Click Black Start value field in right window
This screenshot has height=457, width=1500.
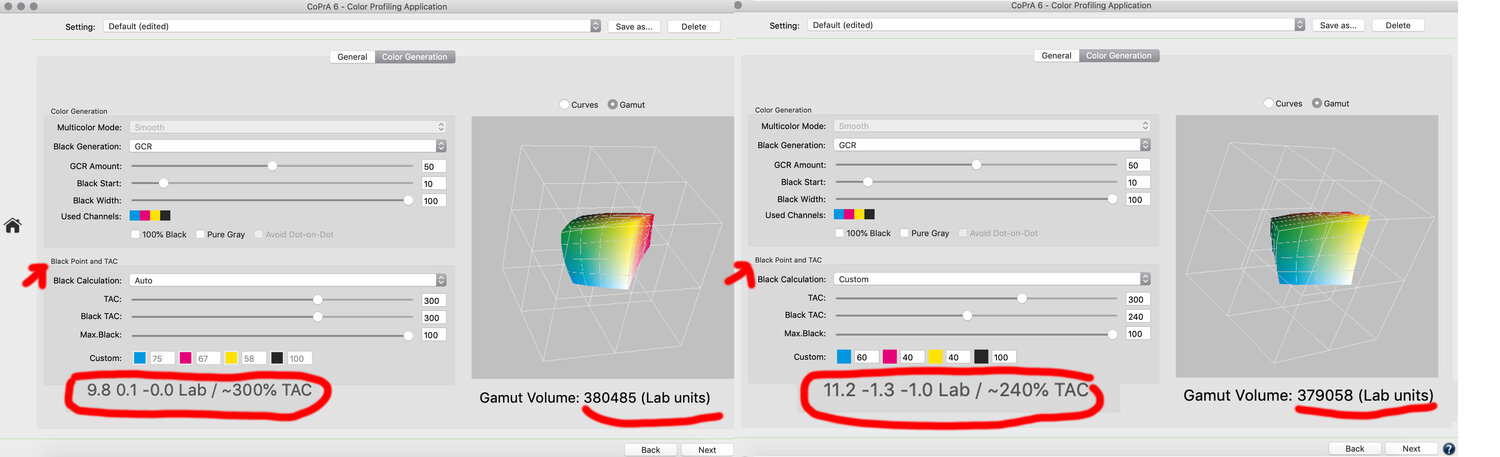tap(1137, 182)
